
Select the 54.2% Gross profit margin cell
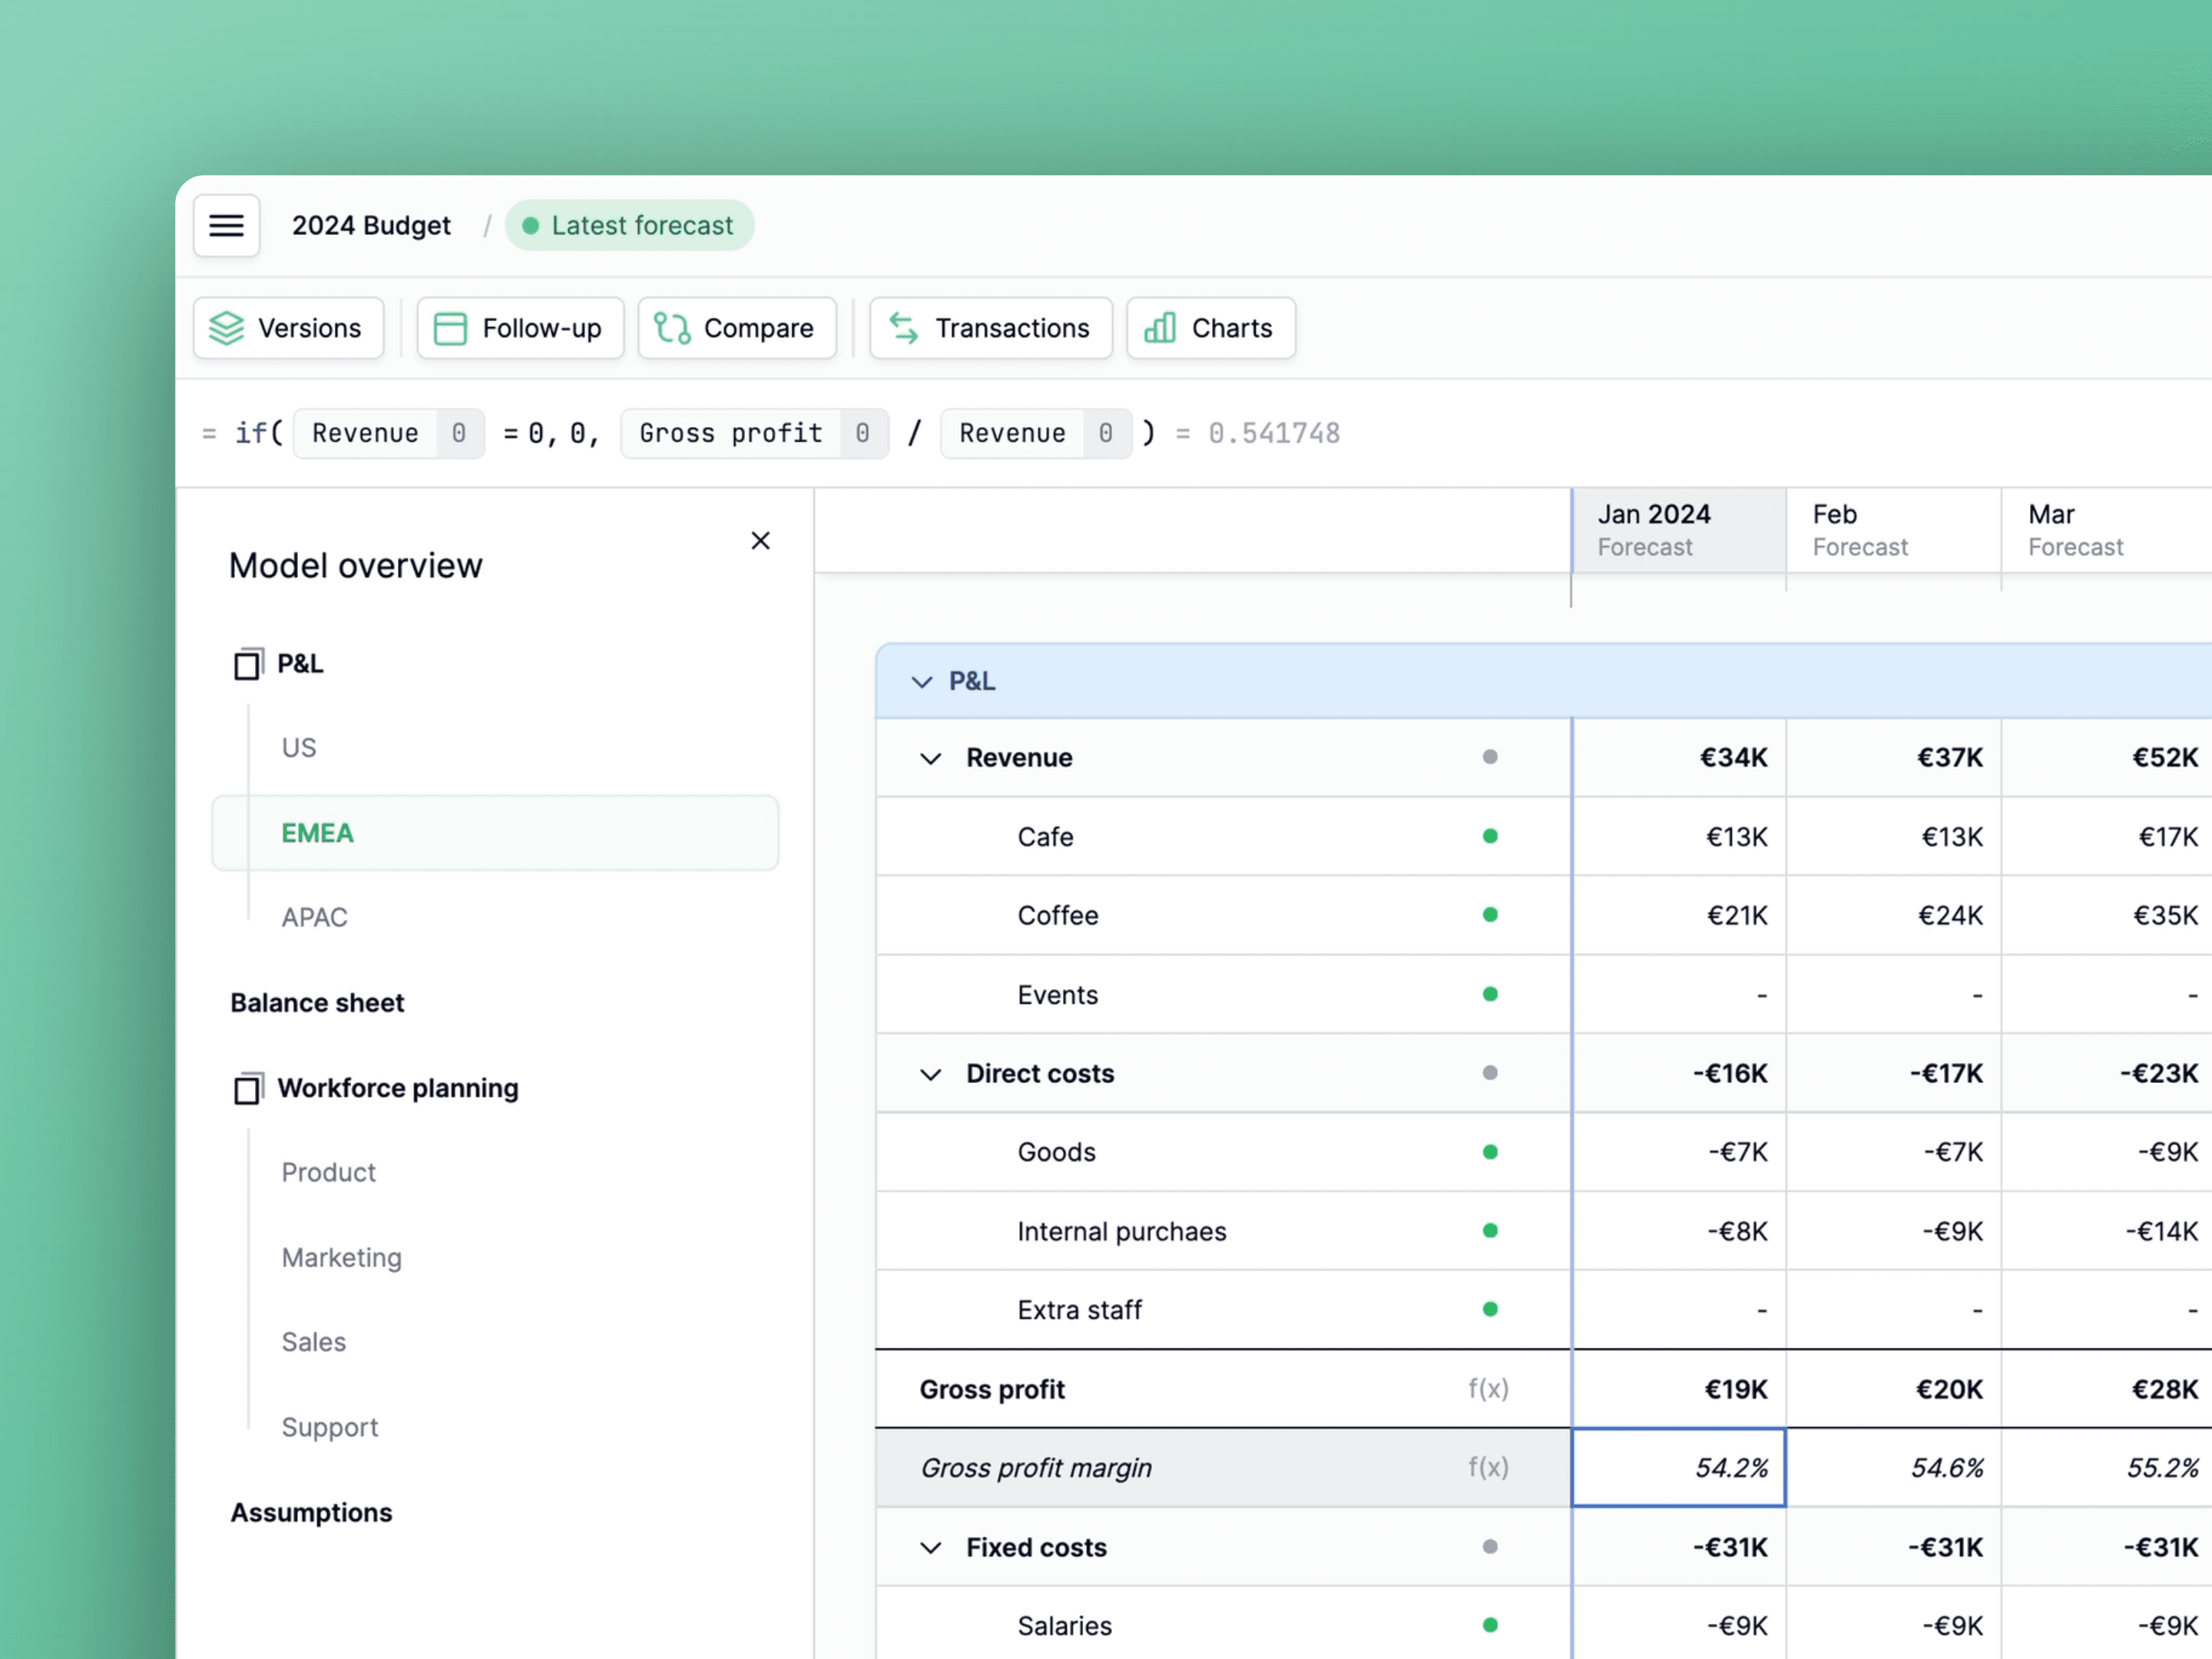pyautogui.click(x=1679, y=1467)
